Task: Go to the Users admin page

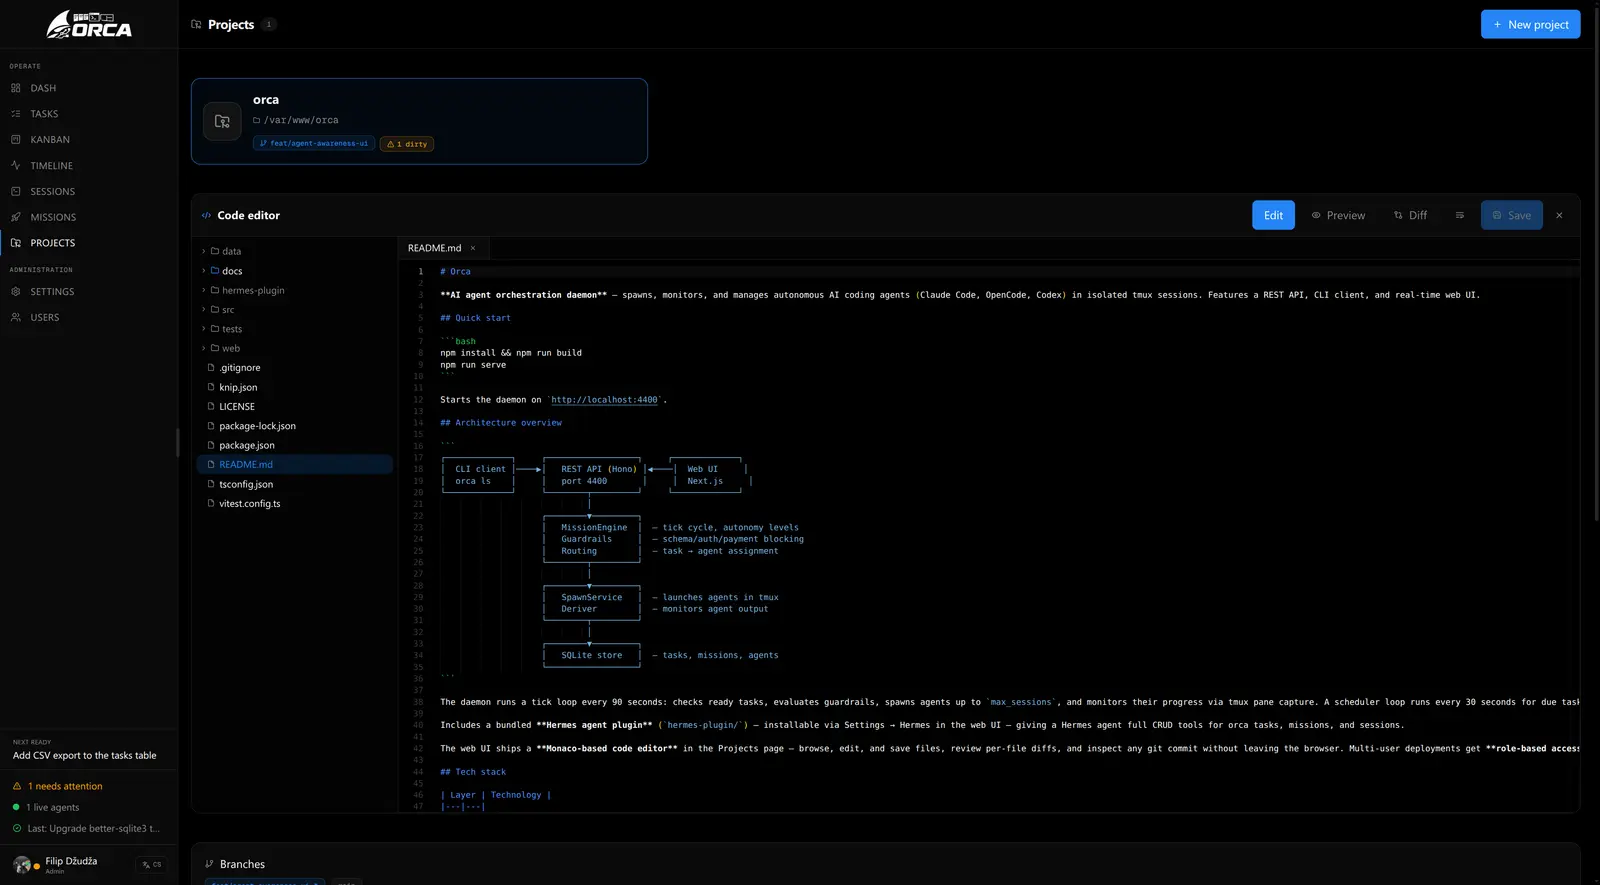Action: (89, 317)
